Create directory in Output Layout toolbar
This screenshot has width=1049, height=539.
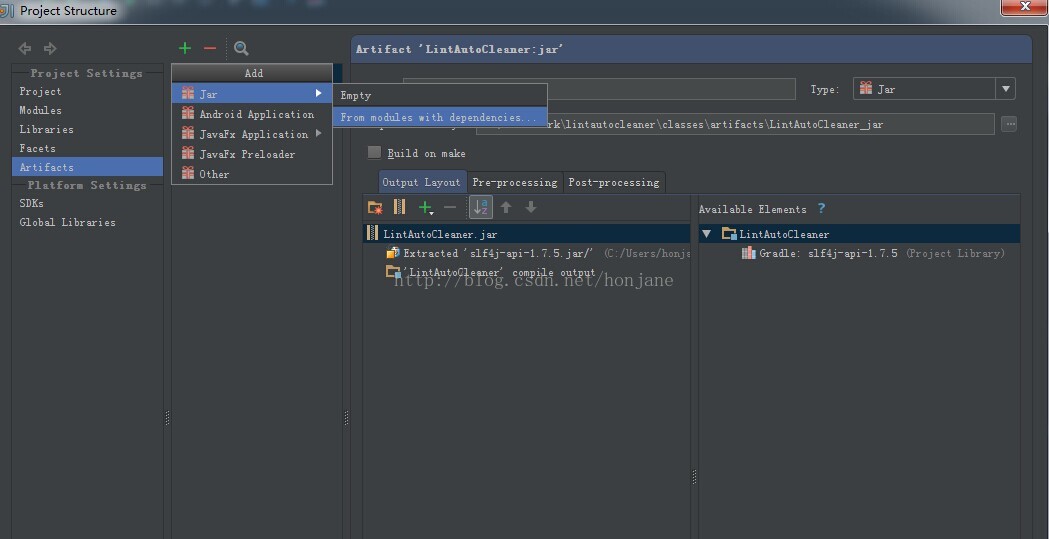[x=375, y=207]
